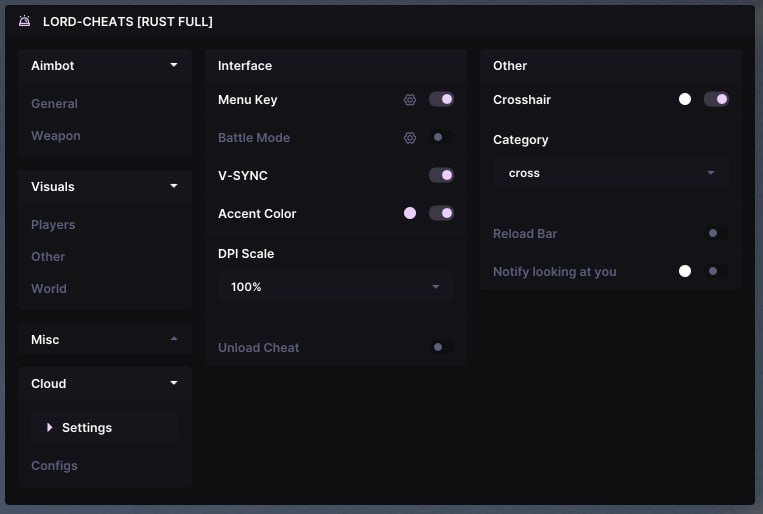The height and width of the screenshot is (514, 763).
Task: Click the Notify looking at you color swatch
Action: pyautogui.click(x=685, y=272)
